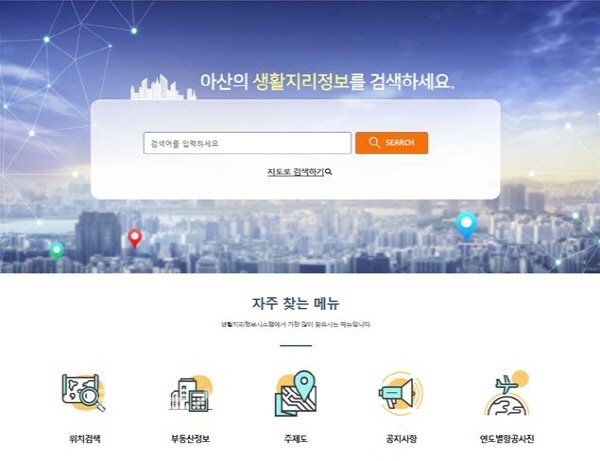Click the magnifier icon inside SEARCH button
Viewport: 600px width, 461px height.
(374, 143)
